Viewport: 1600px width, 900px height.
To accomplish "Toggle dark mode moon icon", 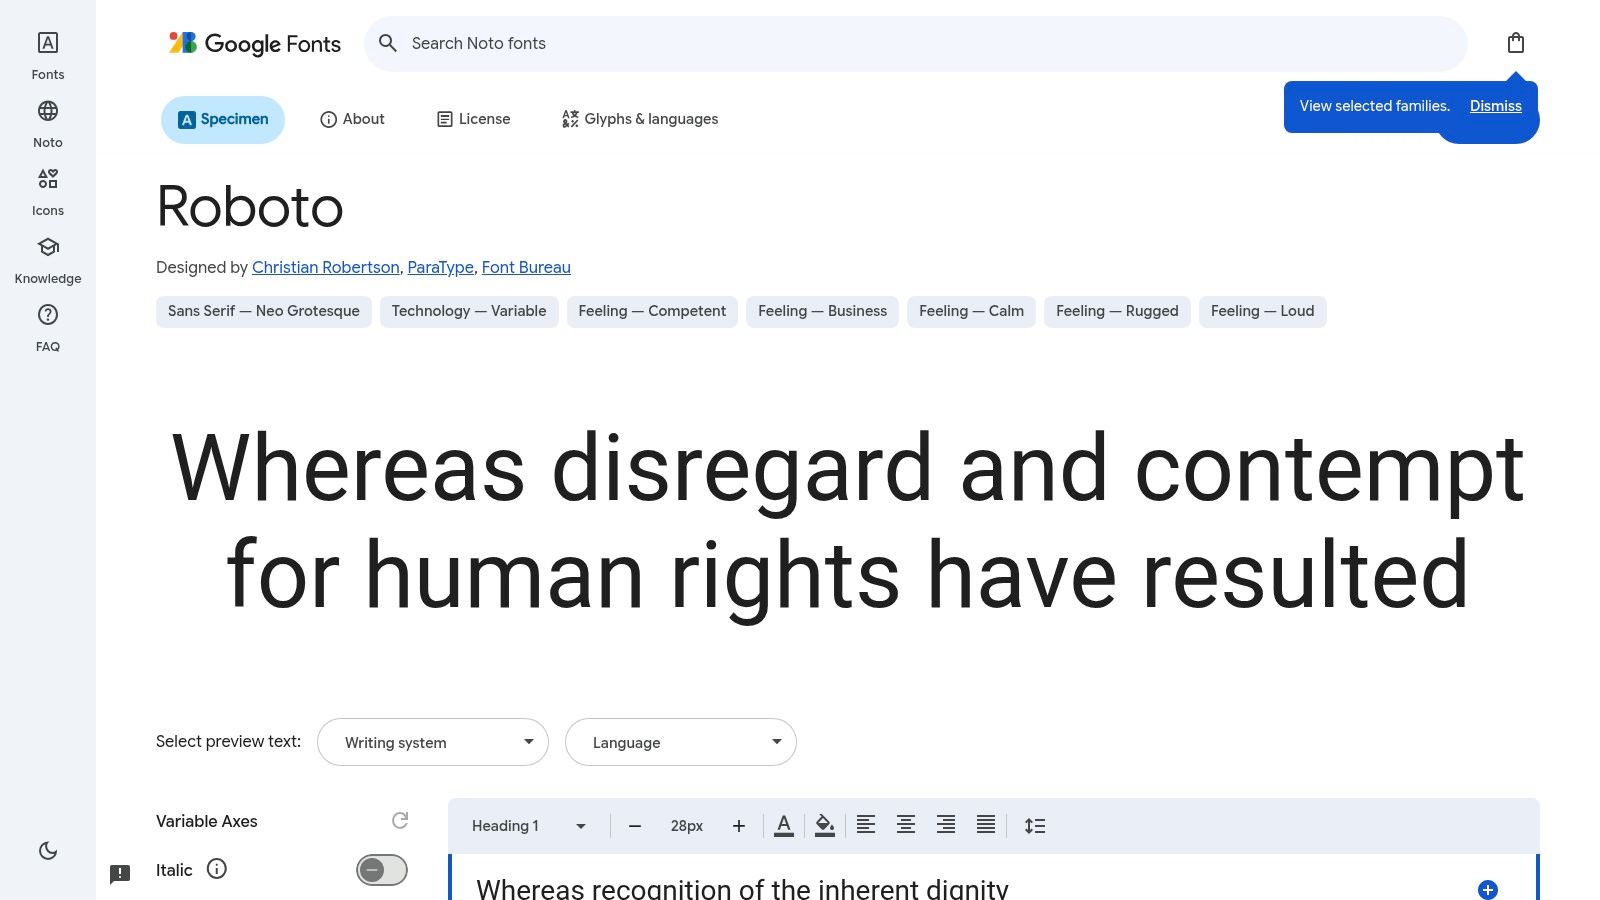I will (48, 851).
